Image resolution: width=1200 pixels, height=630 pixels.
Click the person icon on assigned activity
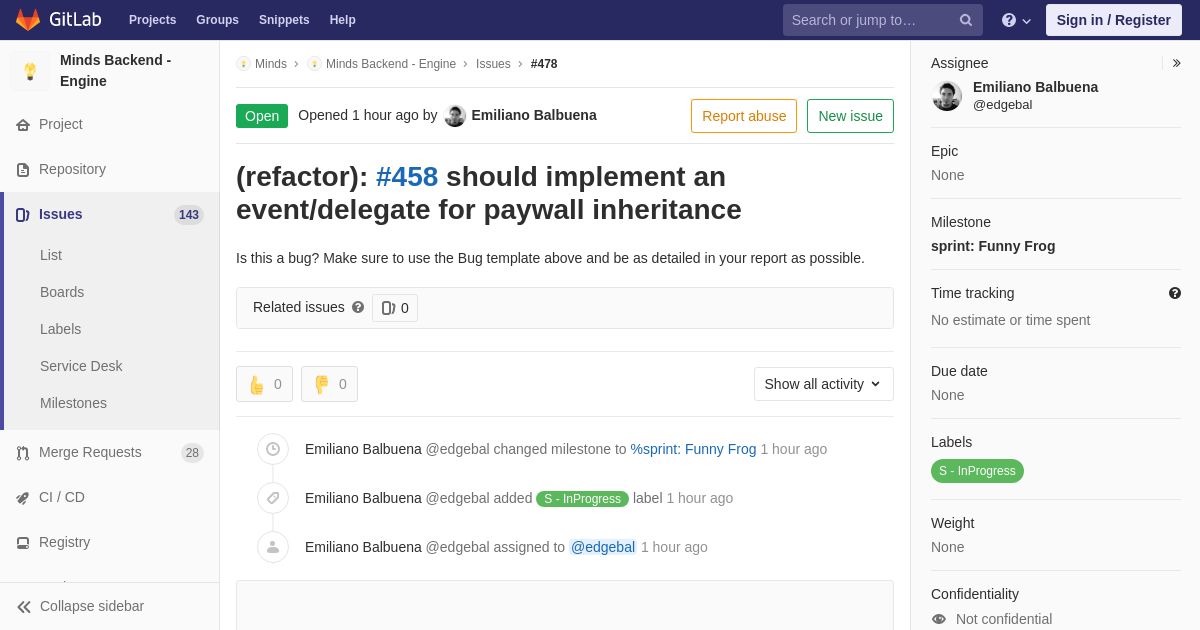273,547
